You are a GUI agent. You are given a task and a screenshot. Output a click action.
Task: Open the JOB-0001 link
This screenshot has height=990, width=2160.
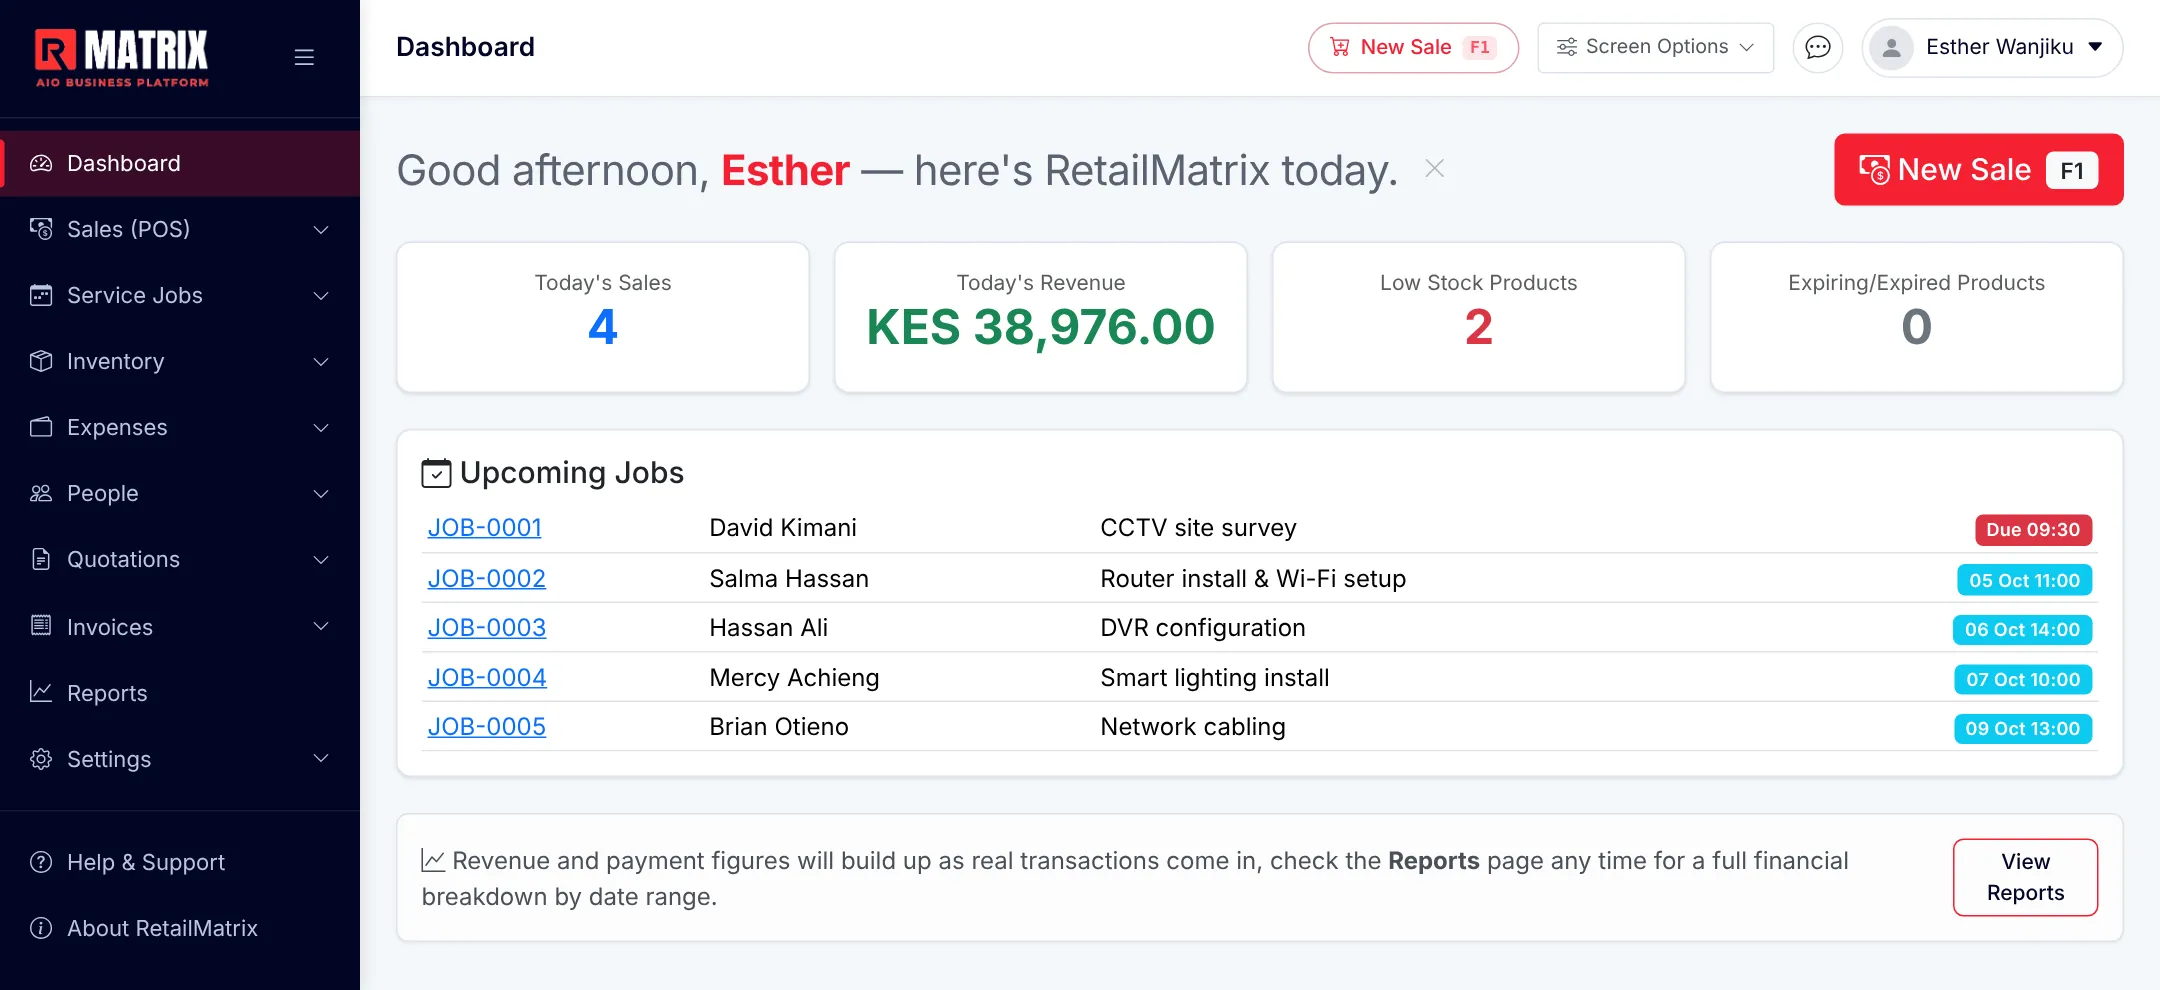(485, 527)
